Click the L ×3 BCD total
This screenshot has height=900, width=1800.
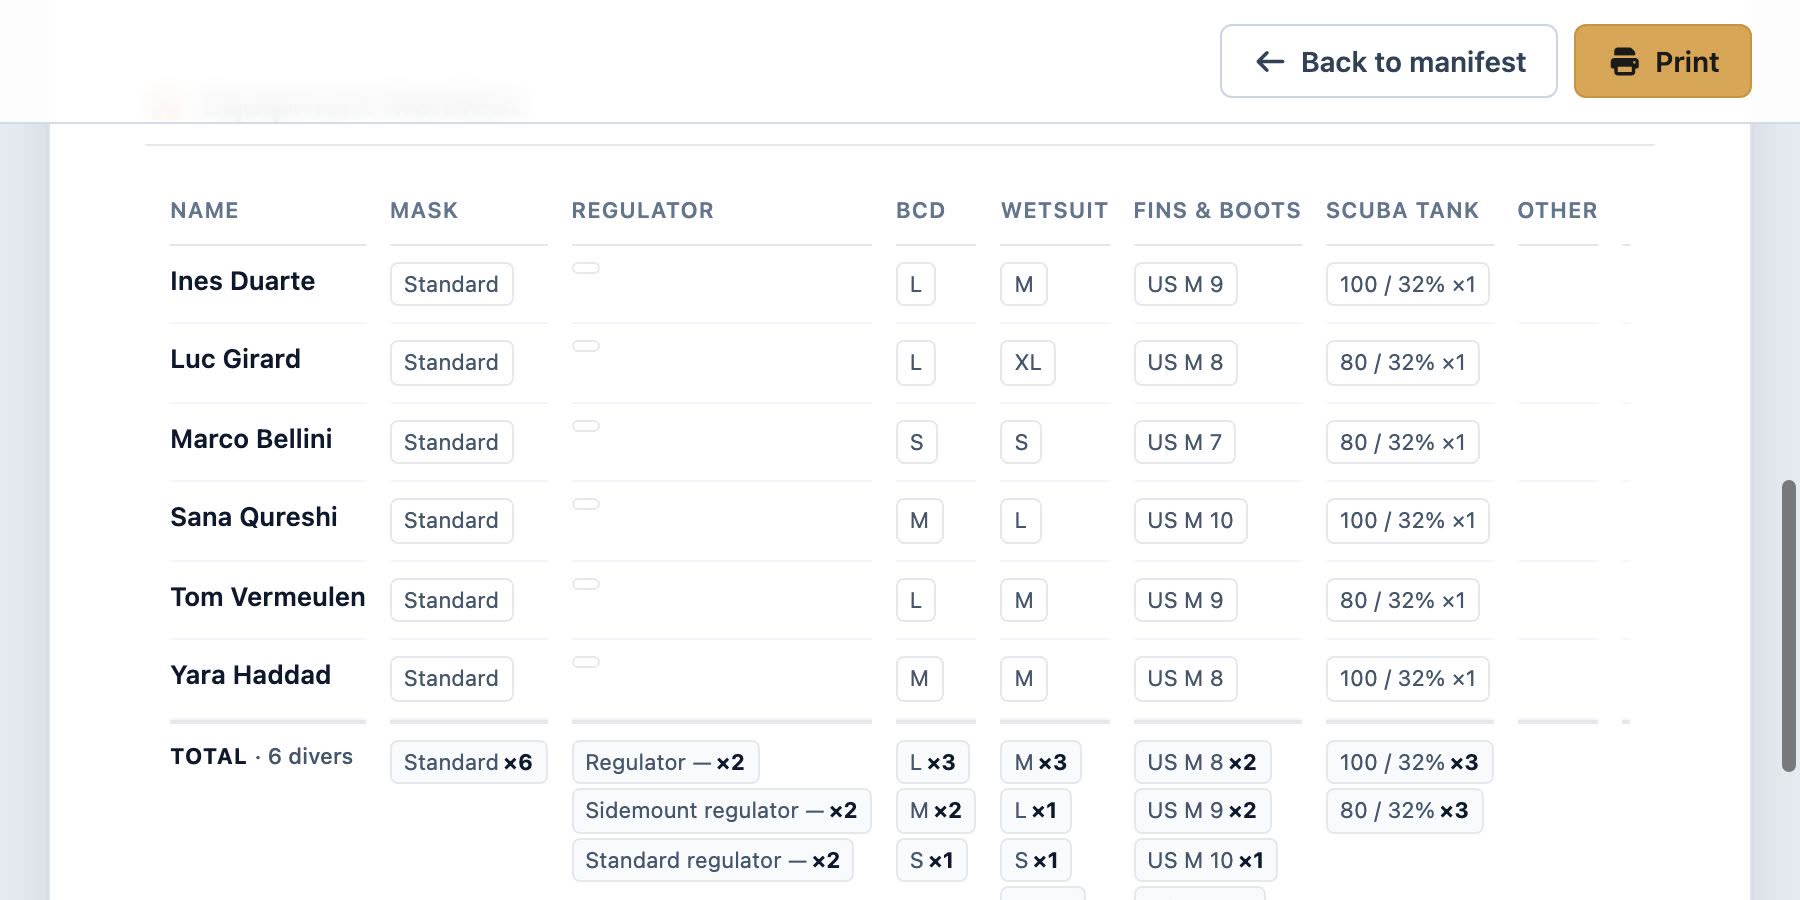932,762
